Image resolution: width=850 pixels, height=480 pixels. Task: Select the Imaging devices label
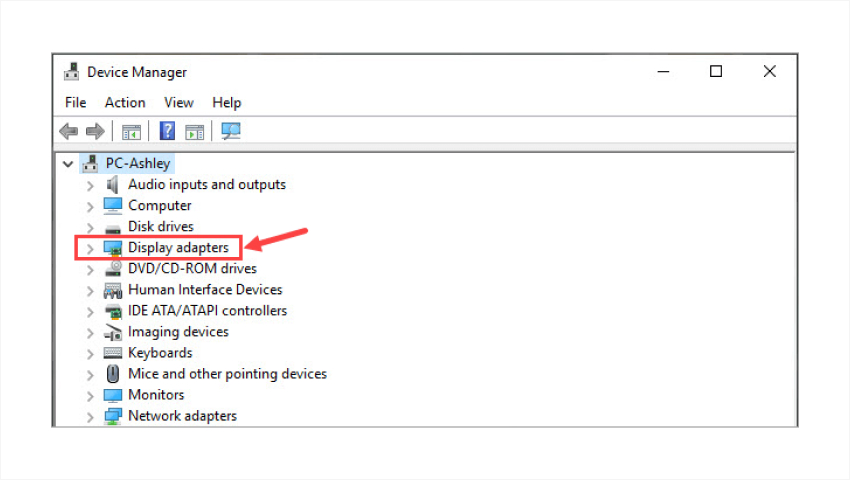tap(178, 332)
